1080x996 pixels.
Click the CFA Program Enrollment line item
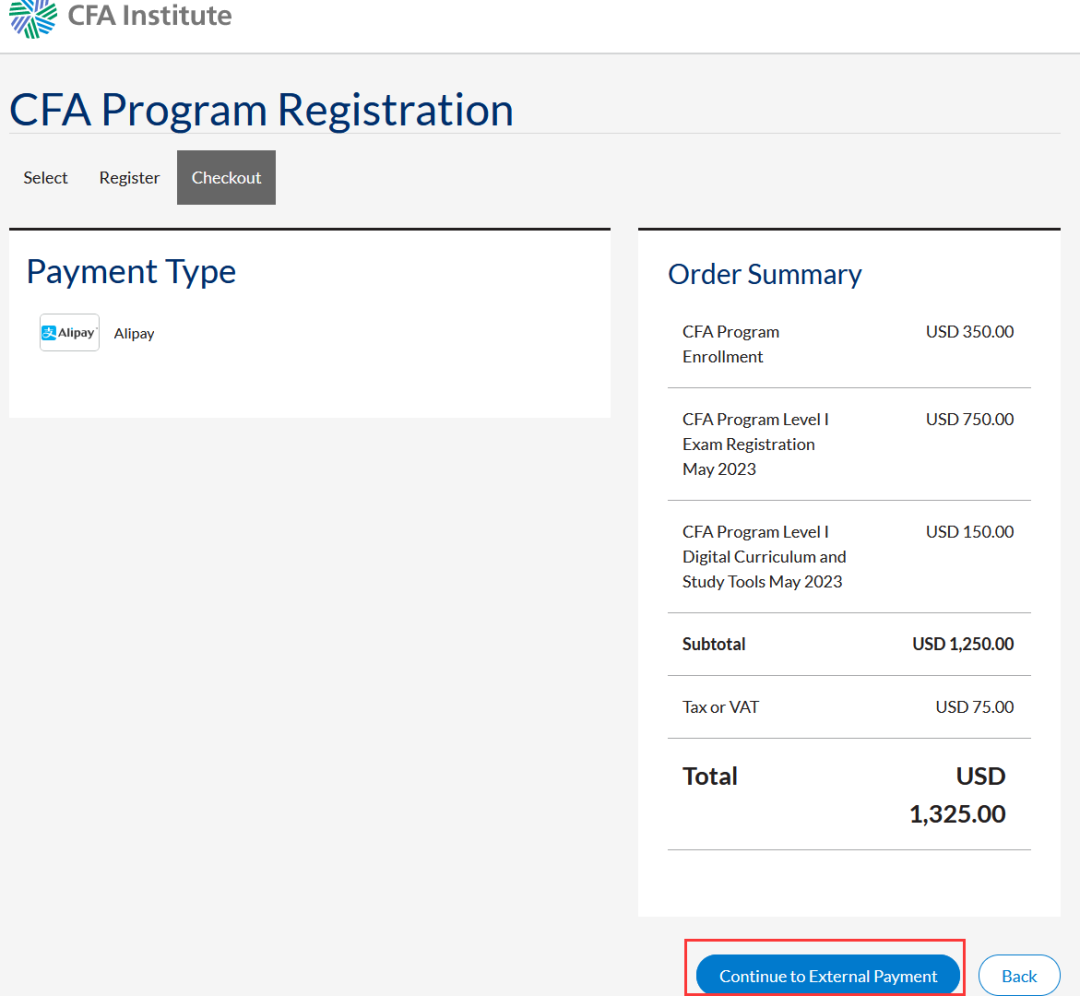point(731,344)
